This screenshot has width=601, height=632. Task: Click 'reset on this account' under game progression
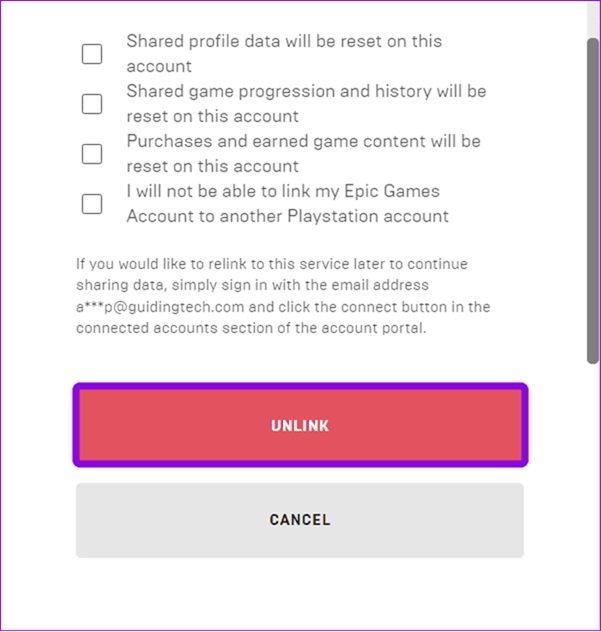click(212, 116)
